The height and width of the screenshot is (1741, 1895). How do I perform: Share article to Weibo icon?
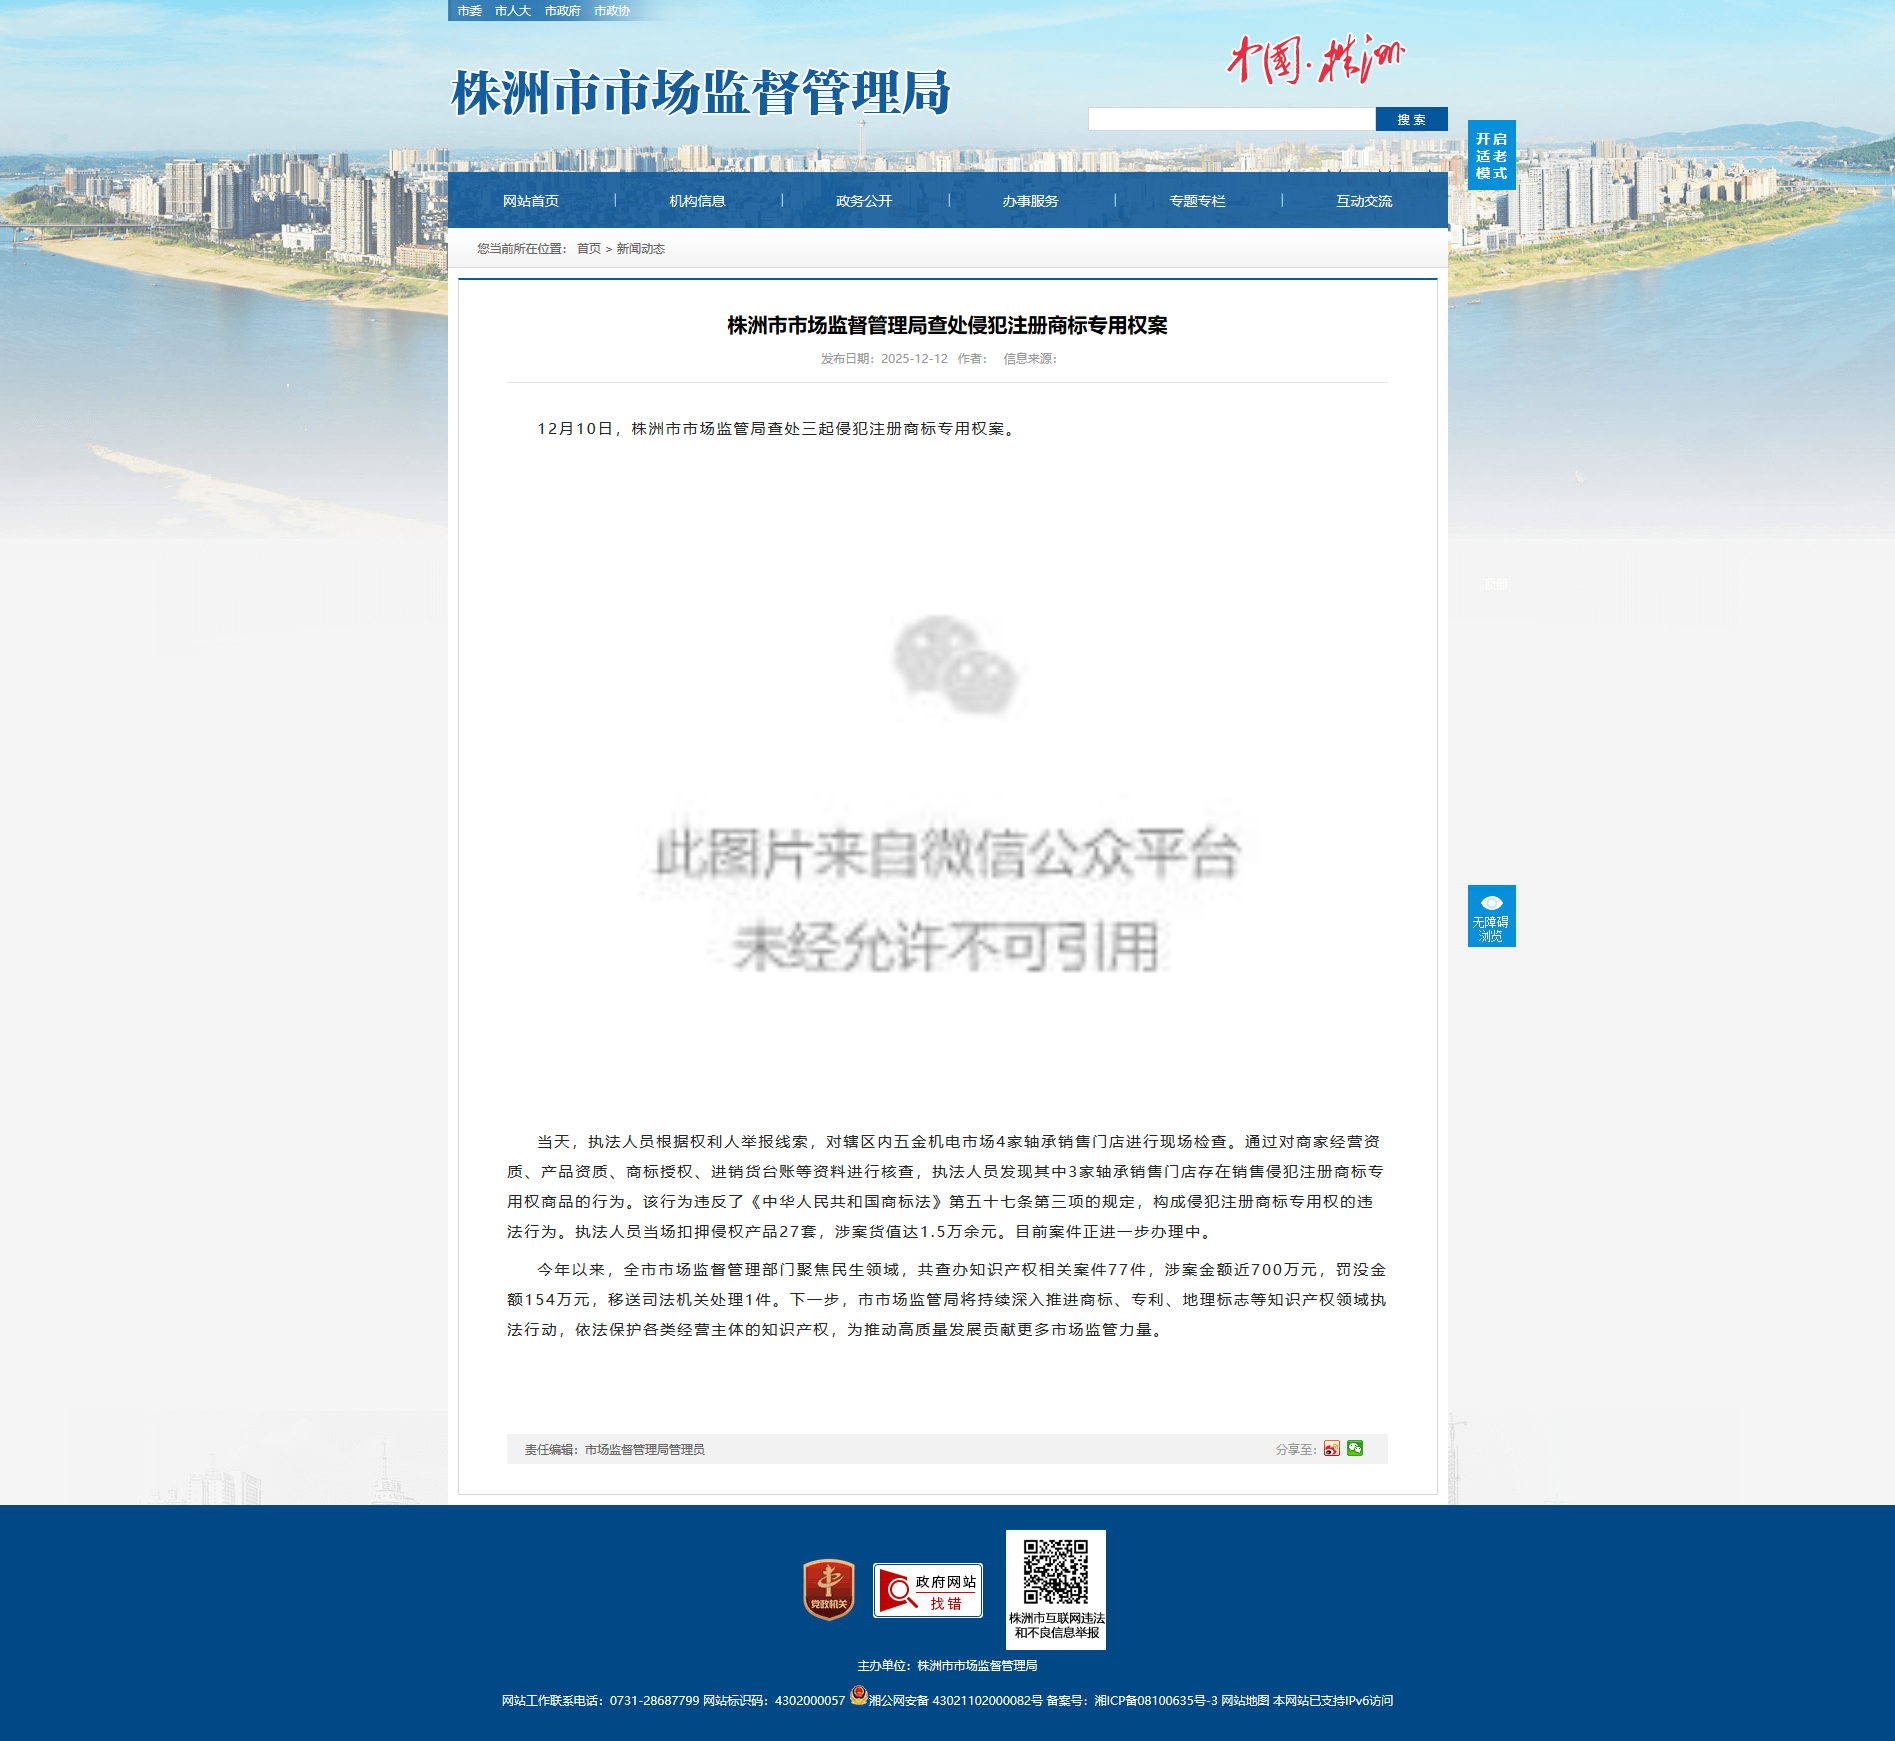pyautogui.click(x=1331, y=1448)
